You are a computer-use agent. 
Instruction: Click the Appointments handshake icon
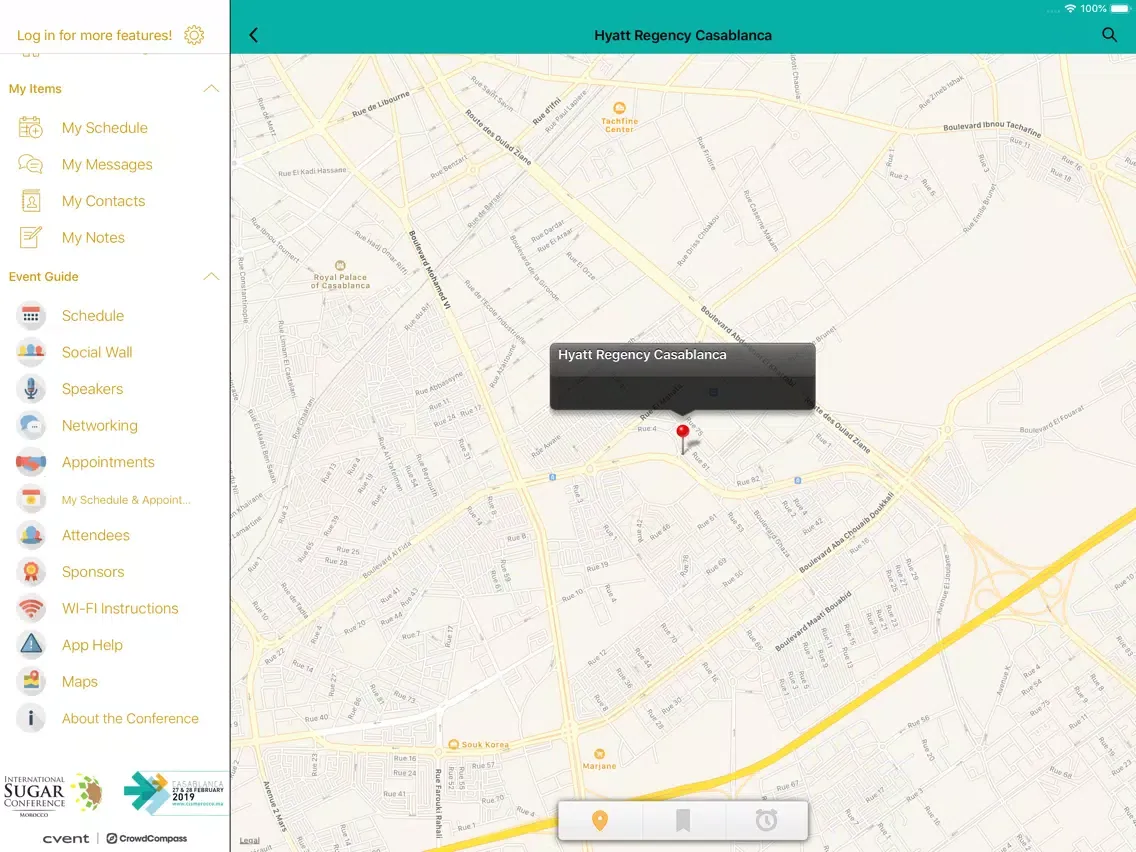30,462
